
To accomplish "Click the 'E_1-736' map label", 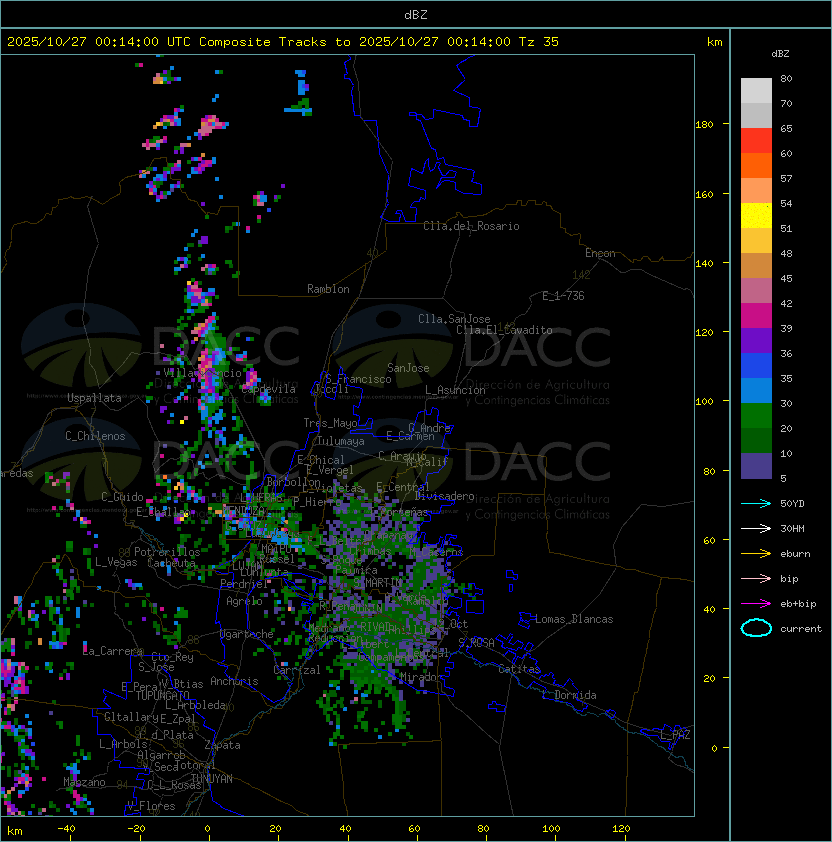I will pos(563,296).
